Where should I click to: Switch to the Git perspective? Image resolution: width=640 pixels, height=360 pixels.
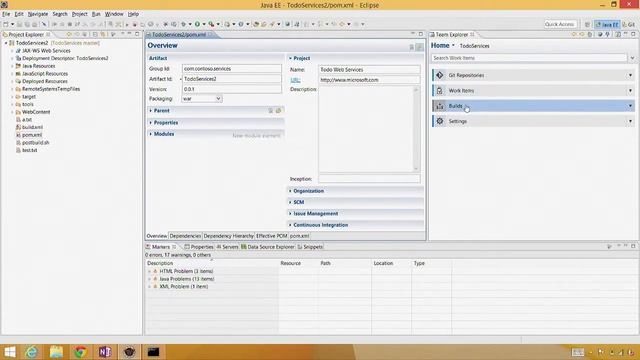[x=629, y=24]
